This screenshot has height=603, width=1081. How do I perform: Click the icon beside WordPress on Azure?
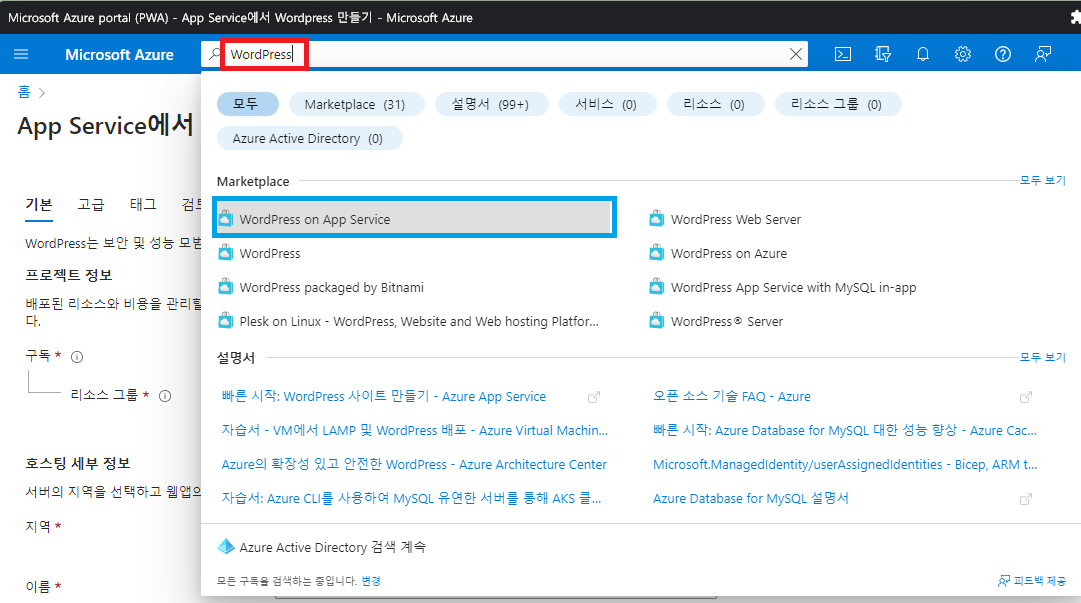656,253
